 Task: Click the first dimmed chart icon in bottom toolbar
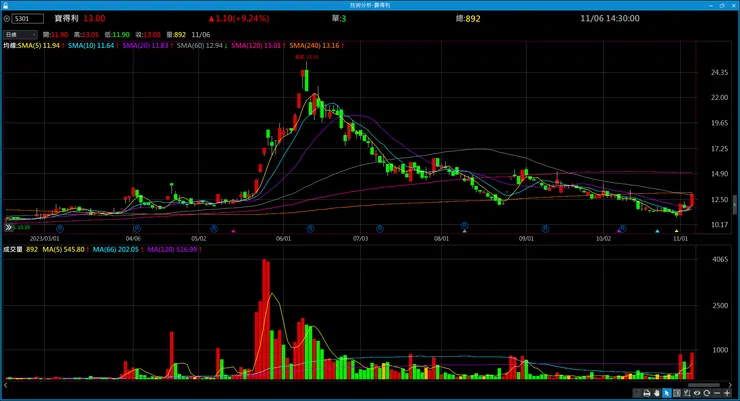[637, 393]
